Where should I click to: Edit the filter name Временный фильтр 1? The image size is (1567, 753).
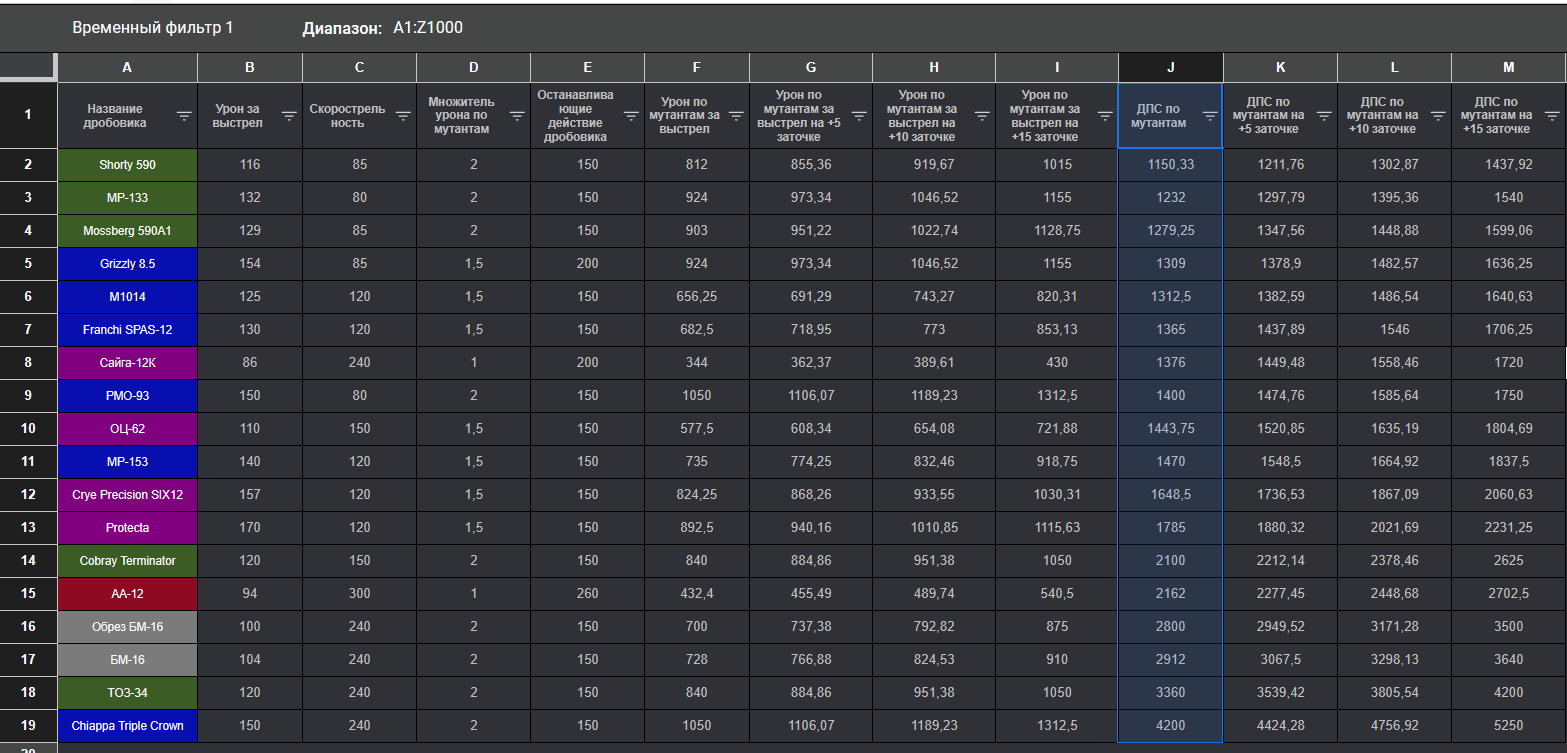click(153, 28)
